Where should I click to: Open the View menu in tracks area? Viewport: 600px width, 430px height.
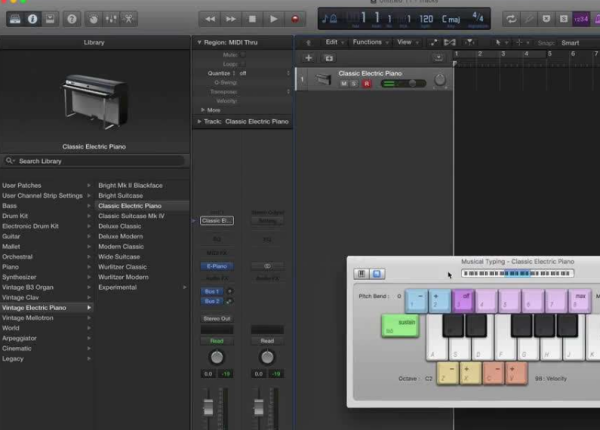tap(408, 42)
